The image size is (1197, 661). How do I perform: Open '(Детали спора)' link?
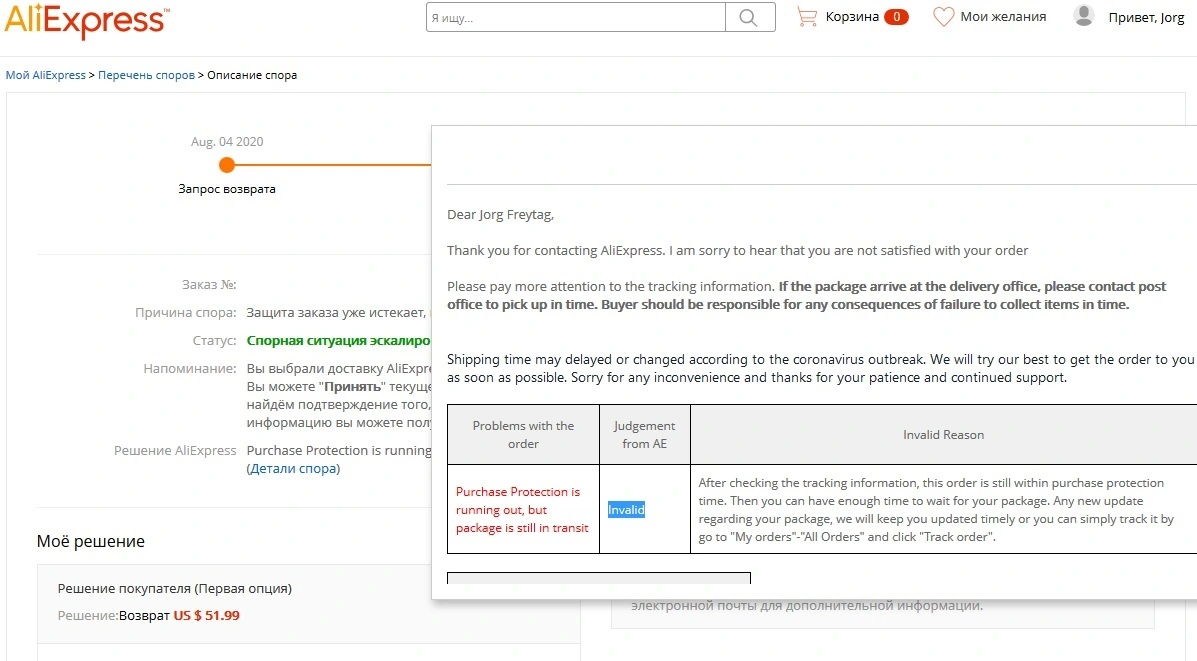coord(293,469)
